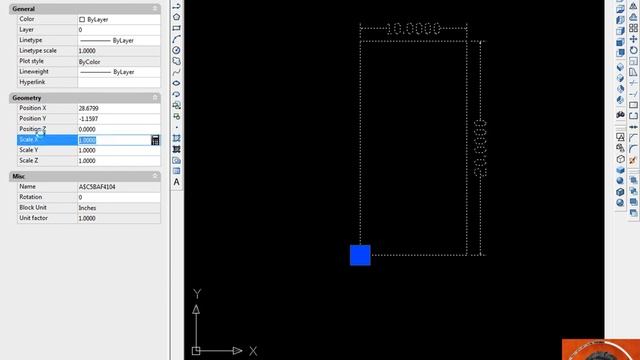Select the Polygon draw tool
The image size is (640, 360).
tap(176, 17)
